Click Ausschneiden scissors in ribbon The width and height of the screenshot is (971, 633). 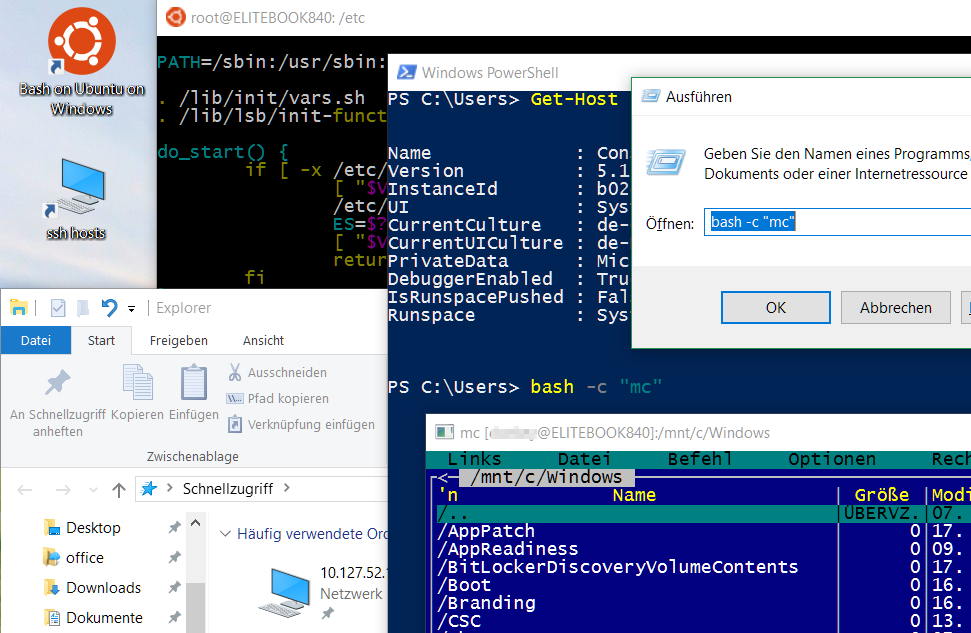[x=234, y=373]
